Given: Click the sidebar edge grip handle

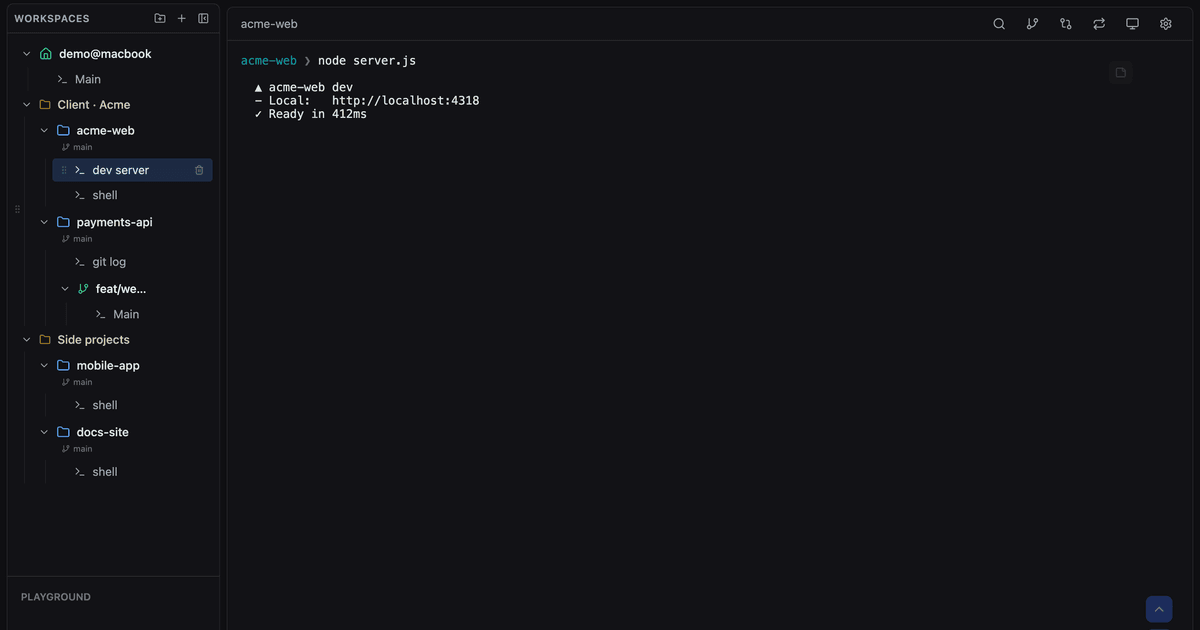Looking at the screenshot, I should [17, 210].
